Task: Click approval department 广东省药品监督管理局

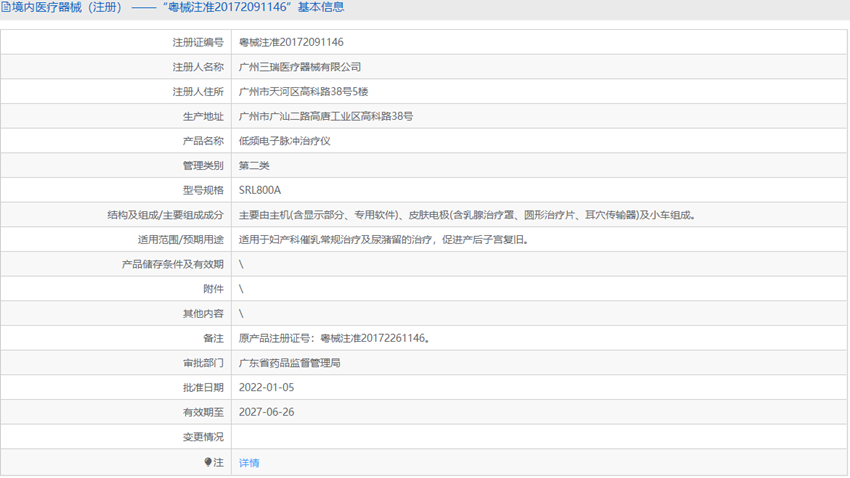Action: [289, 363]
